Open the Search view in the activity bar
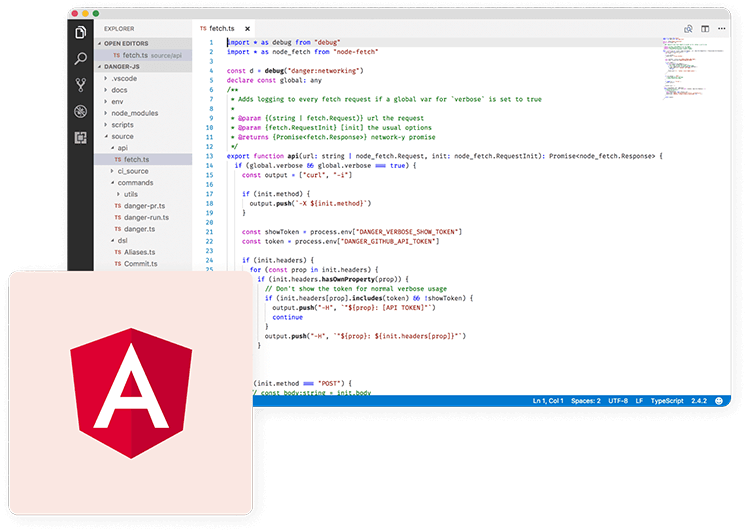Screen dimensions: 747x531 tap(81, 60)
